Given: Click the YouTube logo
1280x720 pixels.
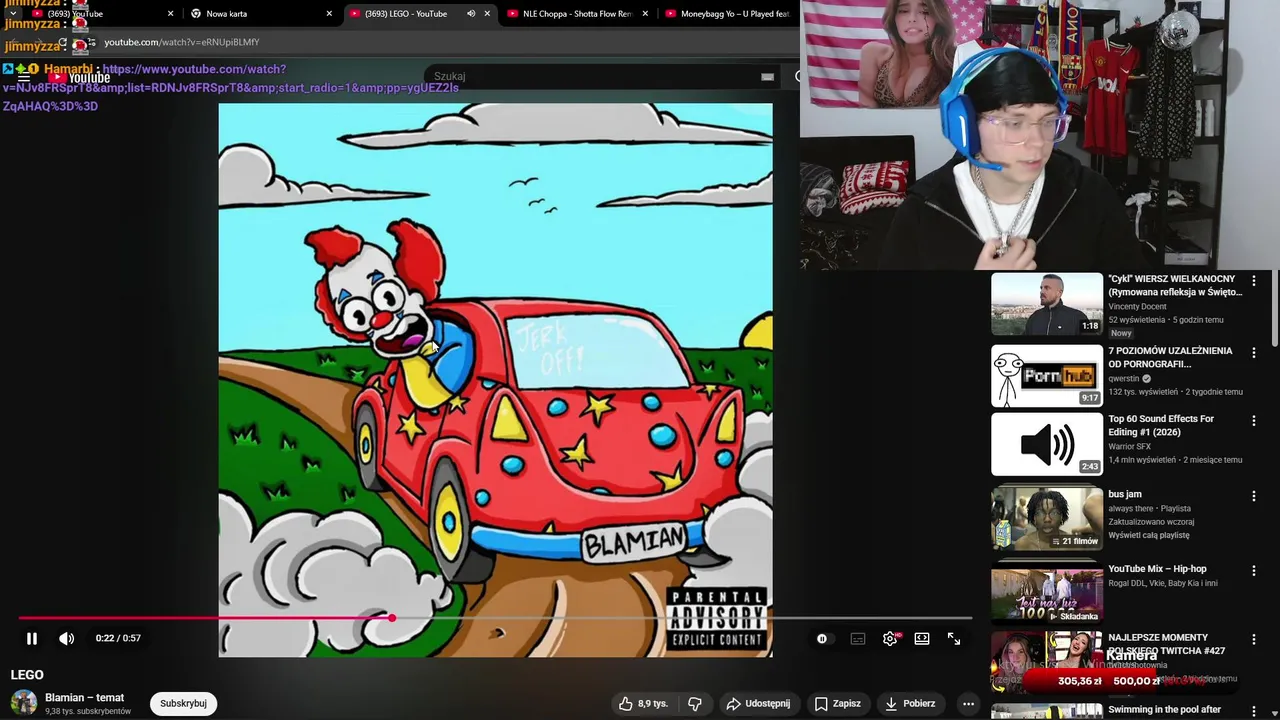Looking at the screenshot, I should tap(78, 77).
